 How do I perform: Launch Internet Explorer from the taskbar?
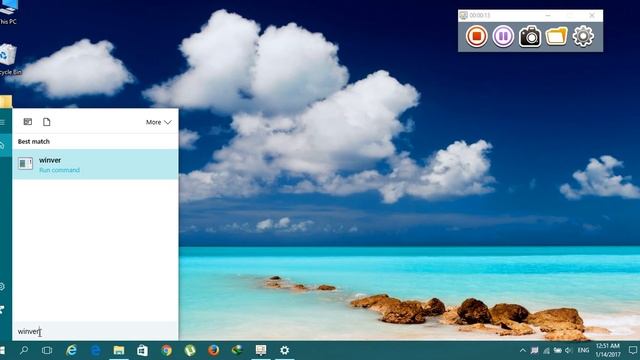[x=71, y=350]
